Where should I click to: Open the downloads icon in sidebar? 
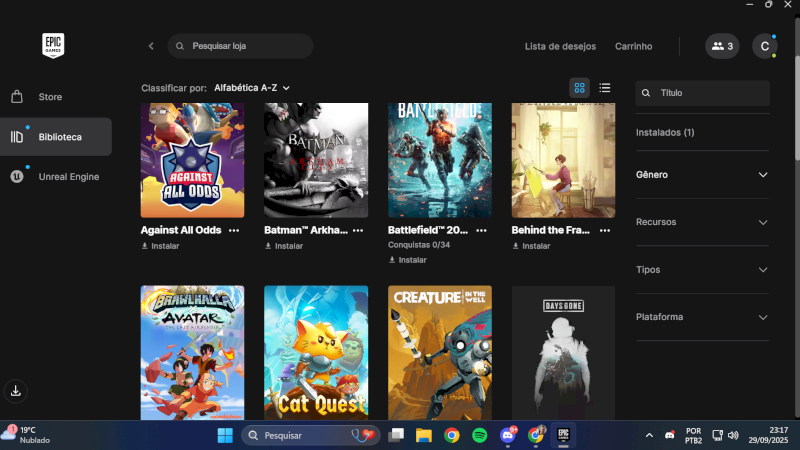pyautogui.click(x=17, y=390)
